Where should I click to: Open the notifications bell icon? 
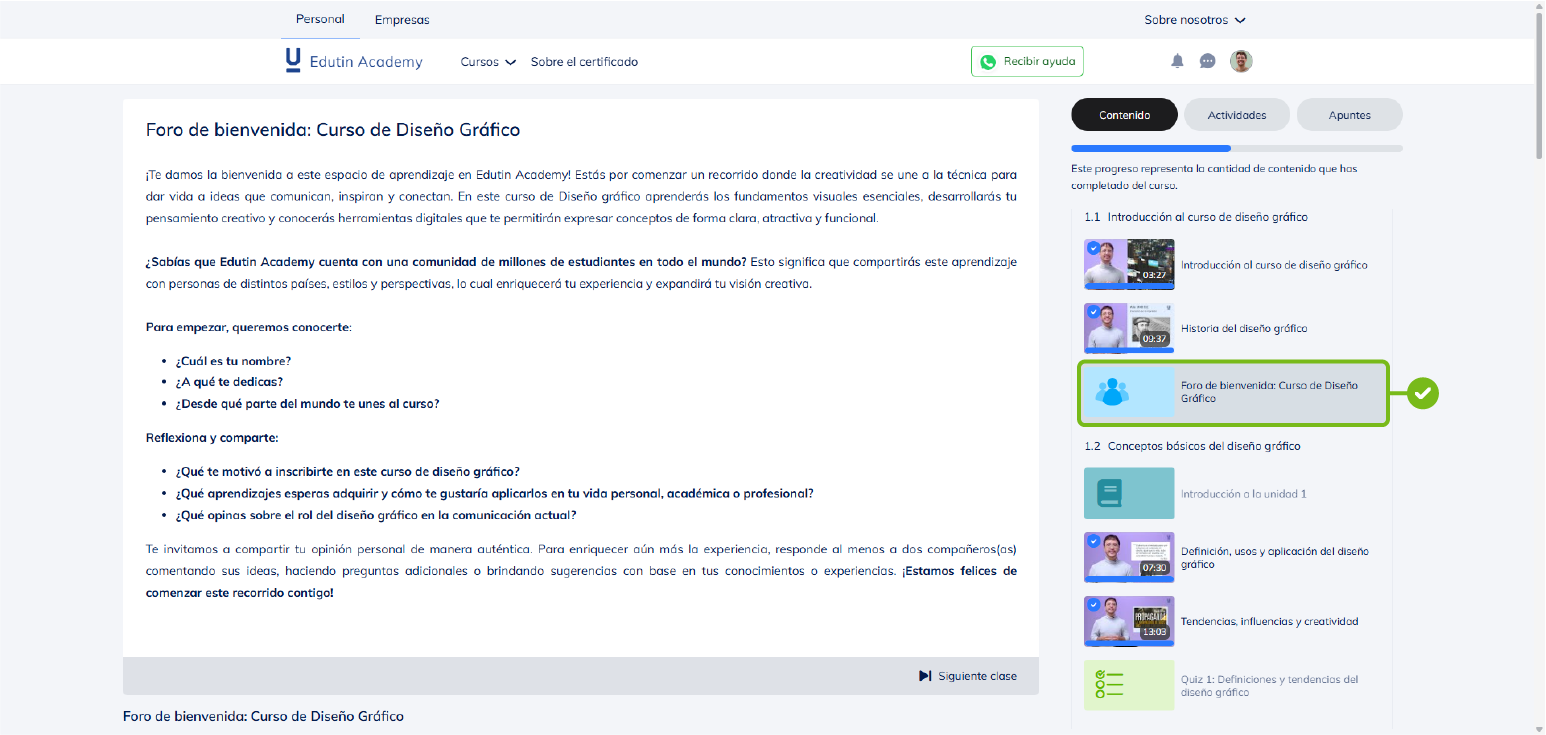(x=1177, y=61)
